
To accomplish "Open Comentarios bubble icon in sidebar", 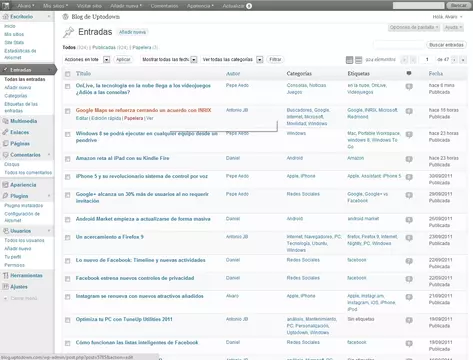I will 6,155.
